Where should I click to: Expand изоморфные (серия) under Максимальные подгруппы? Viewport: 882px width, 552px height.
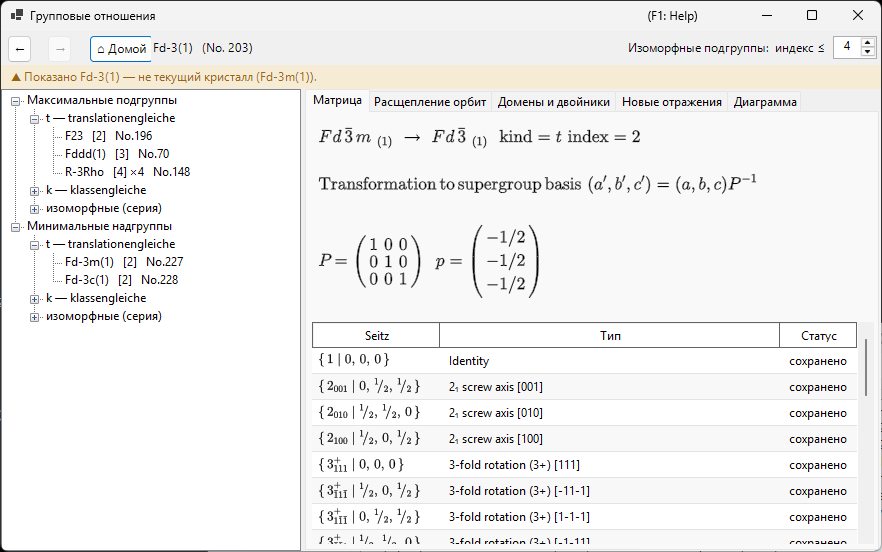[x=34, y=209]
